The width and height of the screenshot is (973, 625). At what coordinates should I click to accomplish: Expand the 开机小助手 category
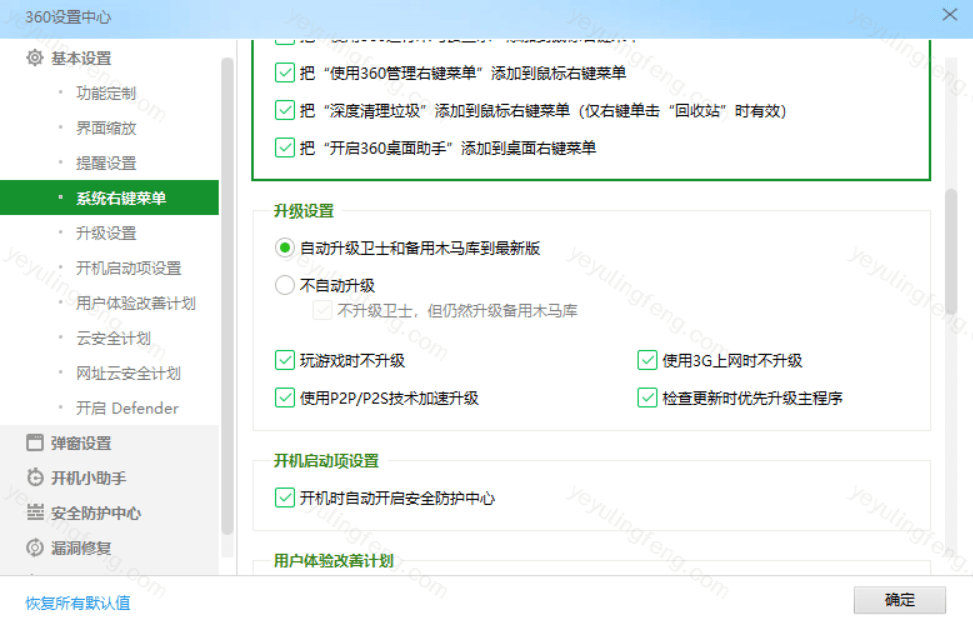(x=89, y=478)
